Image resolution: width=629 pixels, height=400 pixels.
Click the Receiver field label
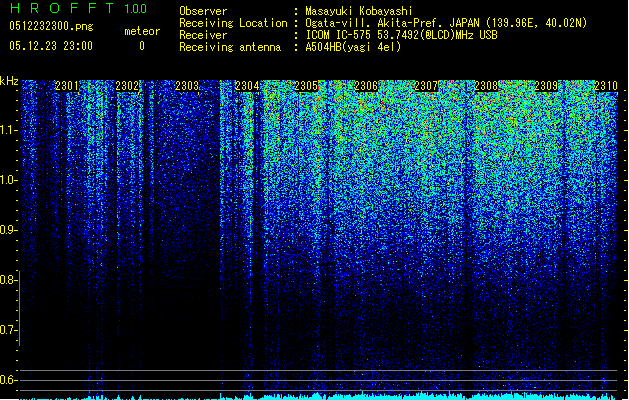[203, 35]
